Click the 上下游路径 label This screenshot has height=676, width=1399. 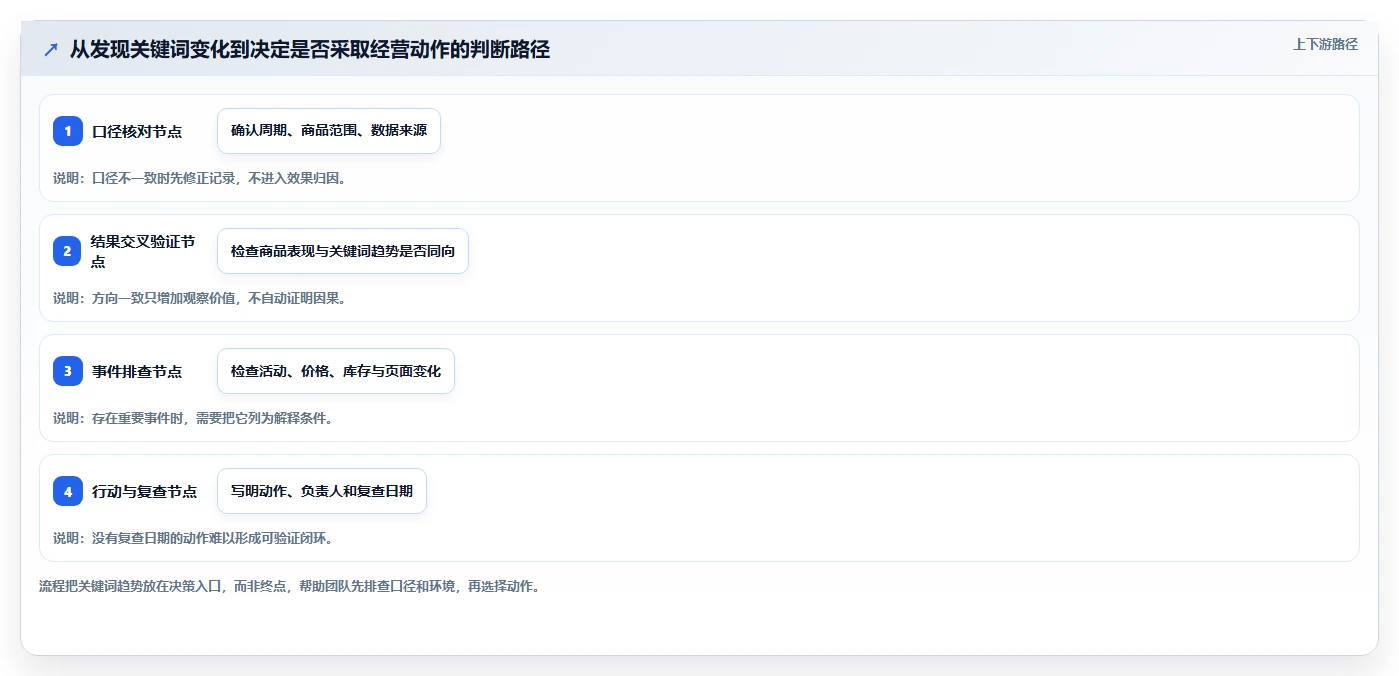[1325, 44]
